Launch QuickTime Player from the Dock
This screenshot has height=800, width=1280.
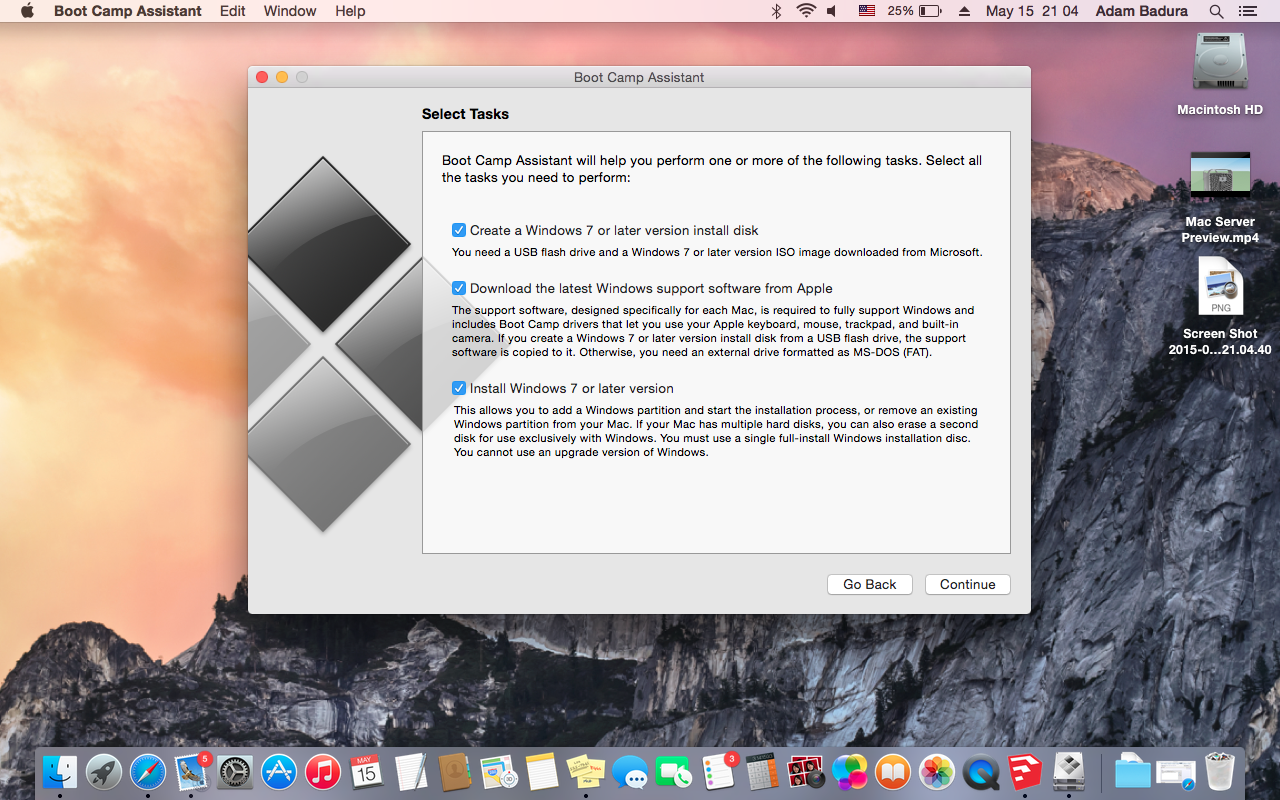click(981, 772)
